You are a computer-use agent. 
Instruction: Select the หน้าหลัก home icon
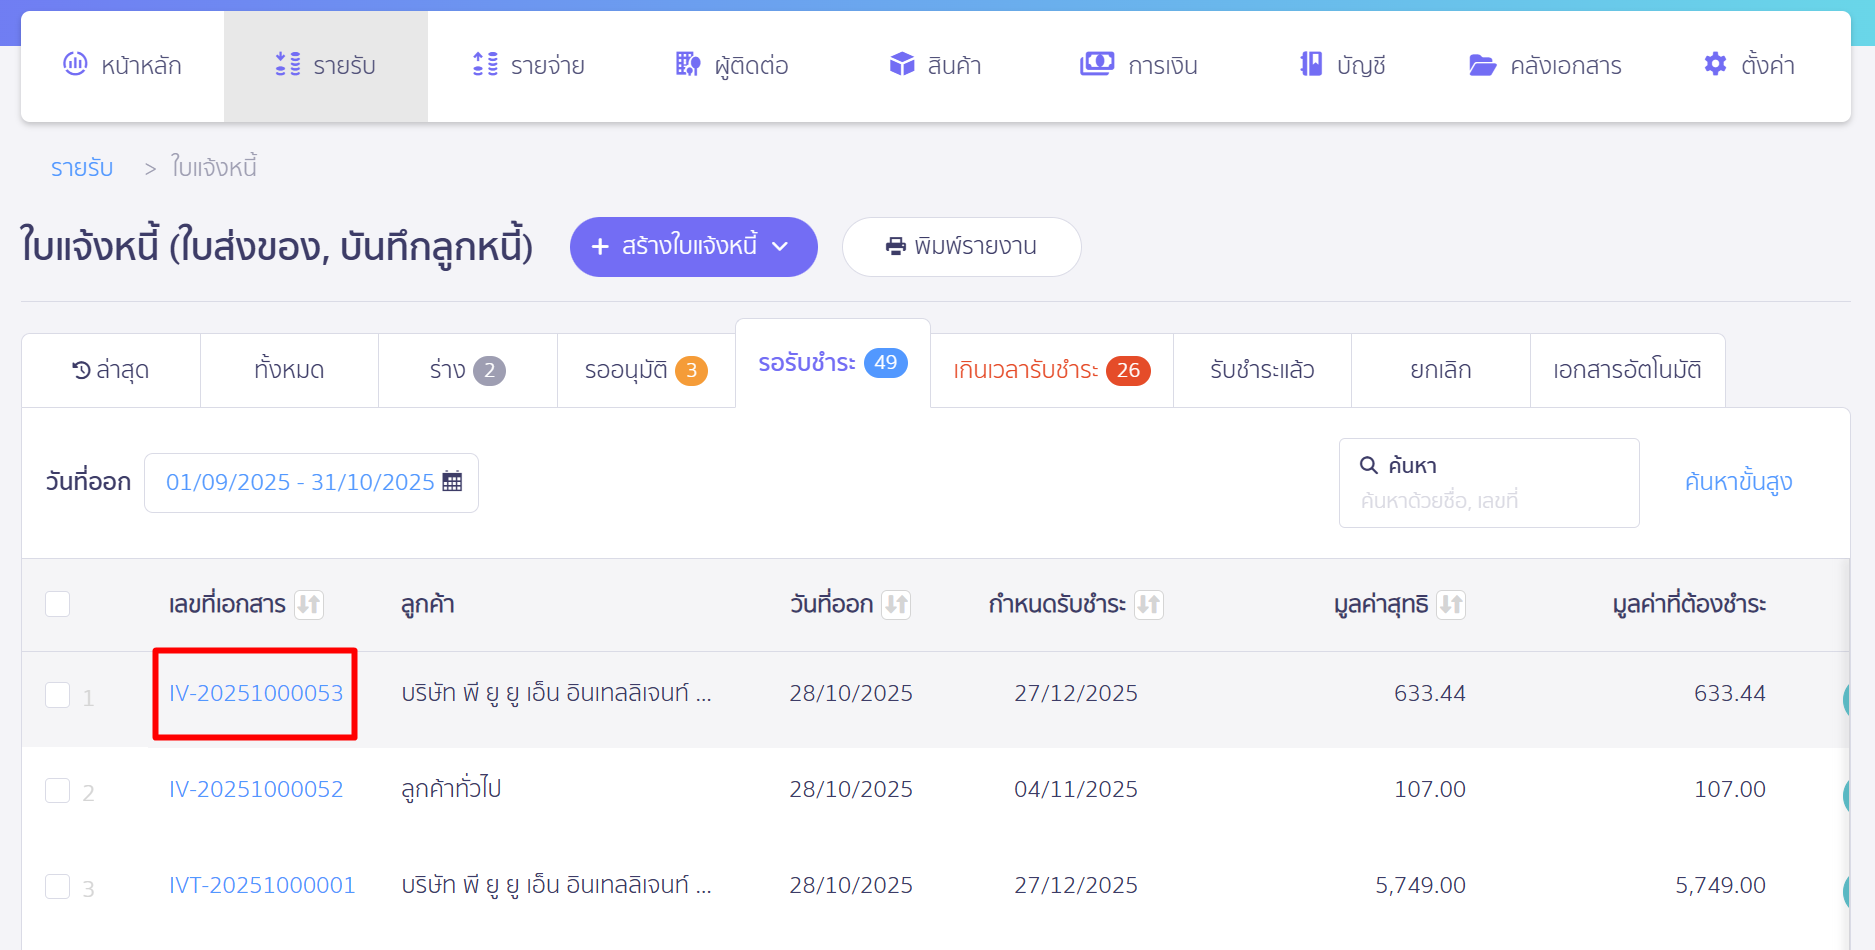click(x=75, y=64)
